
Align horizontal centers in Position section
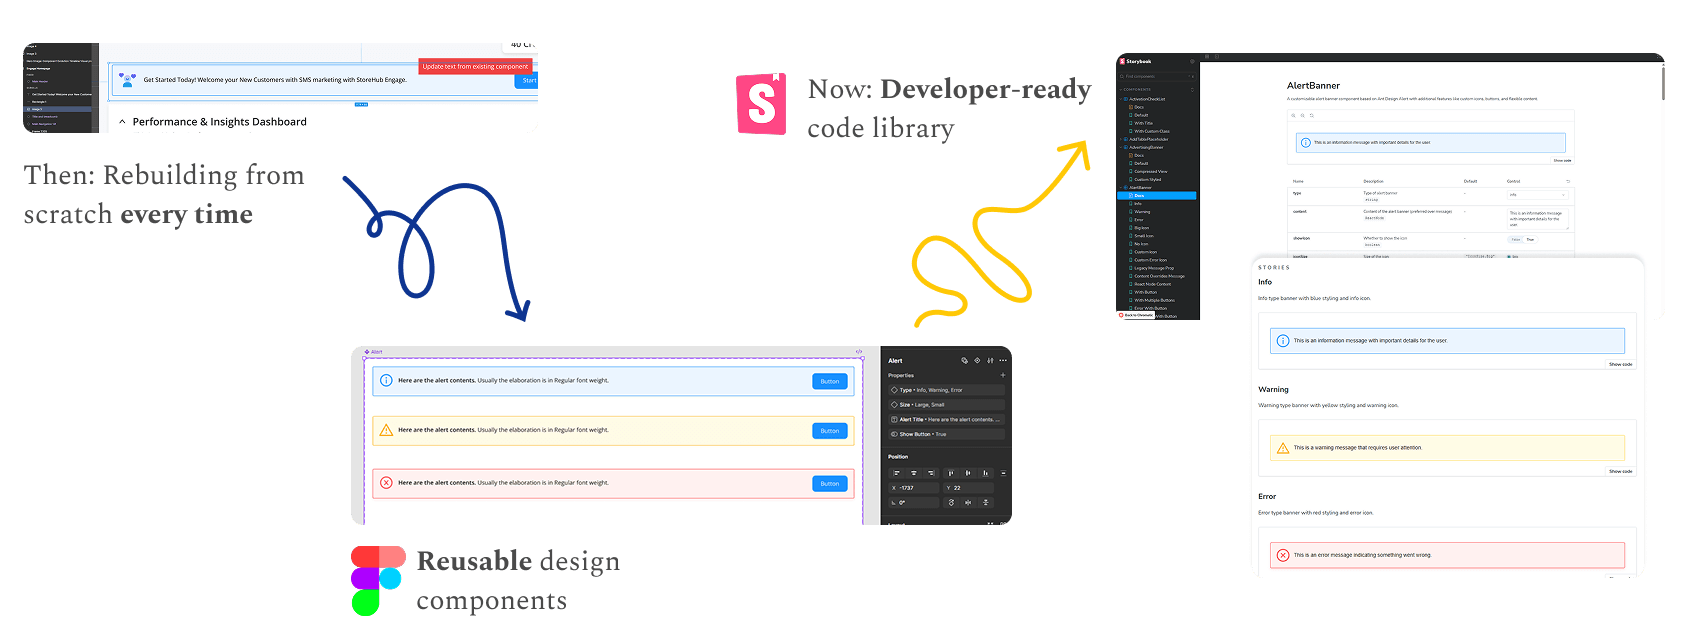[x=914, y=473]
